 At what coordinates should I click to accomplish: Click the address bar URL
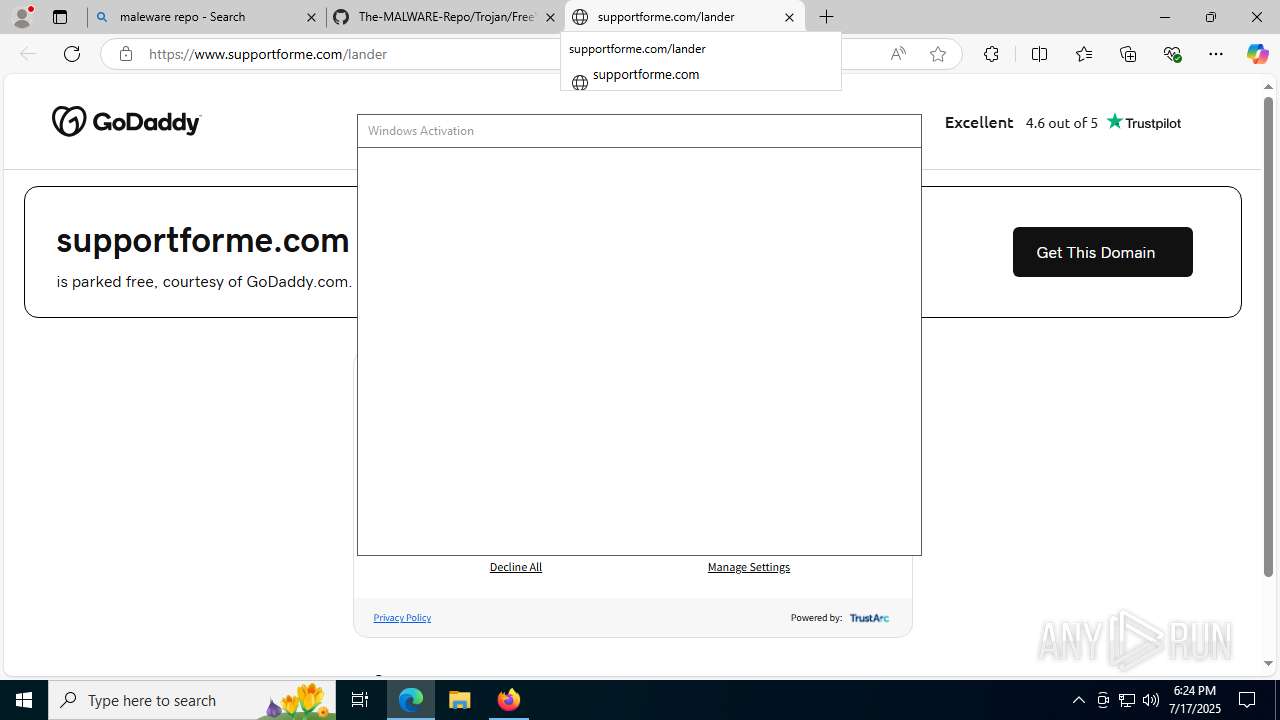point(268,54)
